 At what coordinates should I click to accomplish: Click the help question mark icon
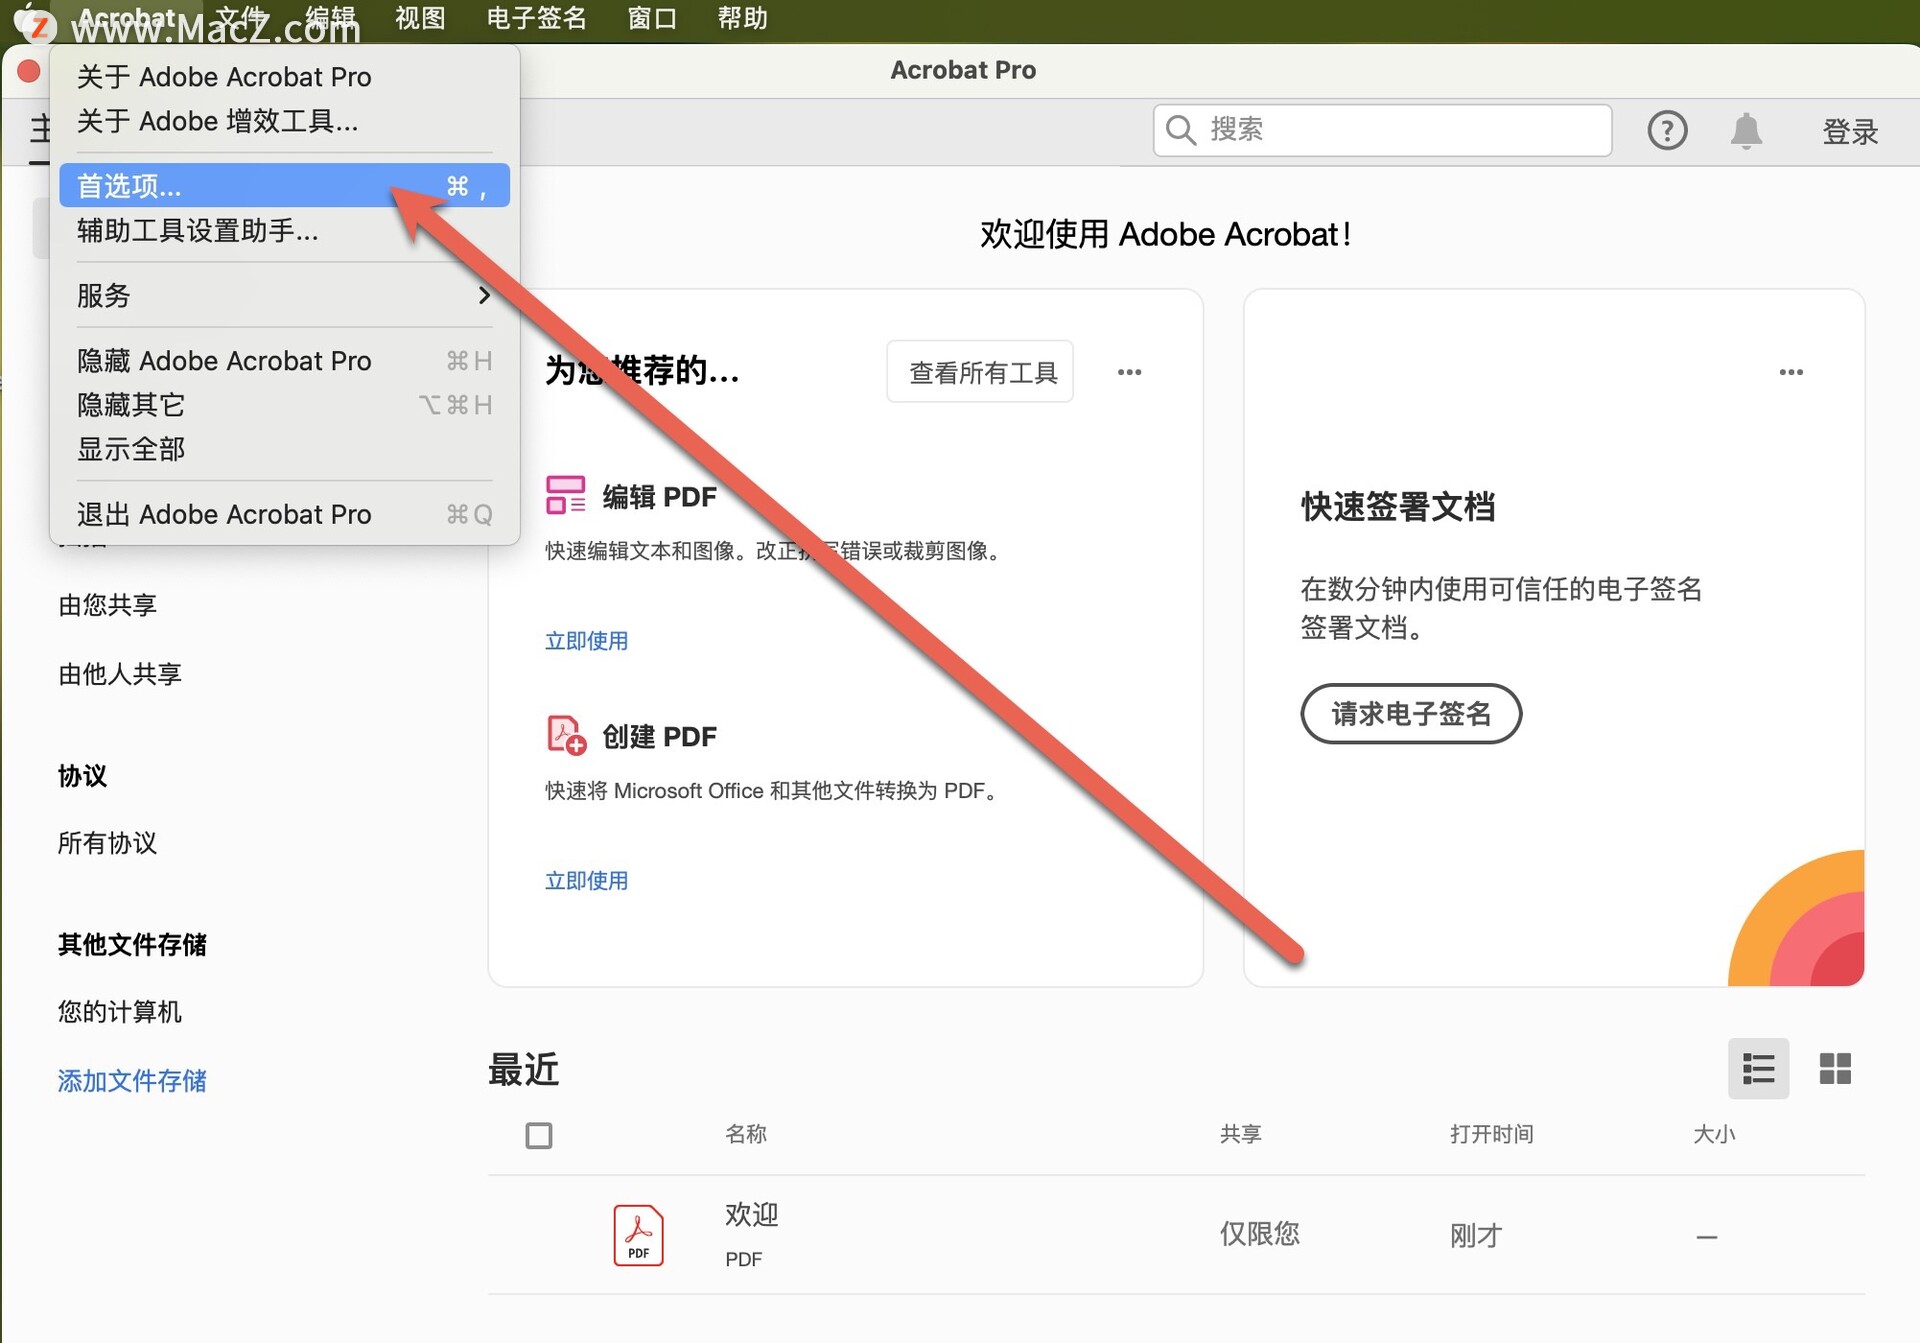point(1666,130)
